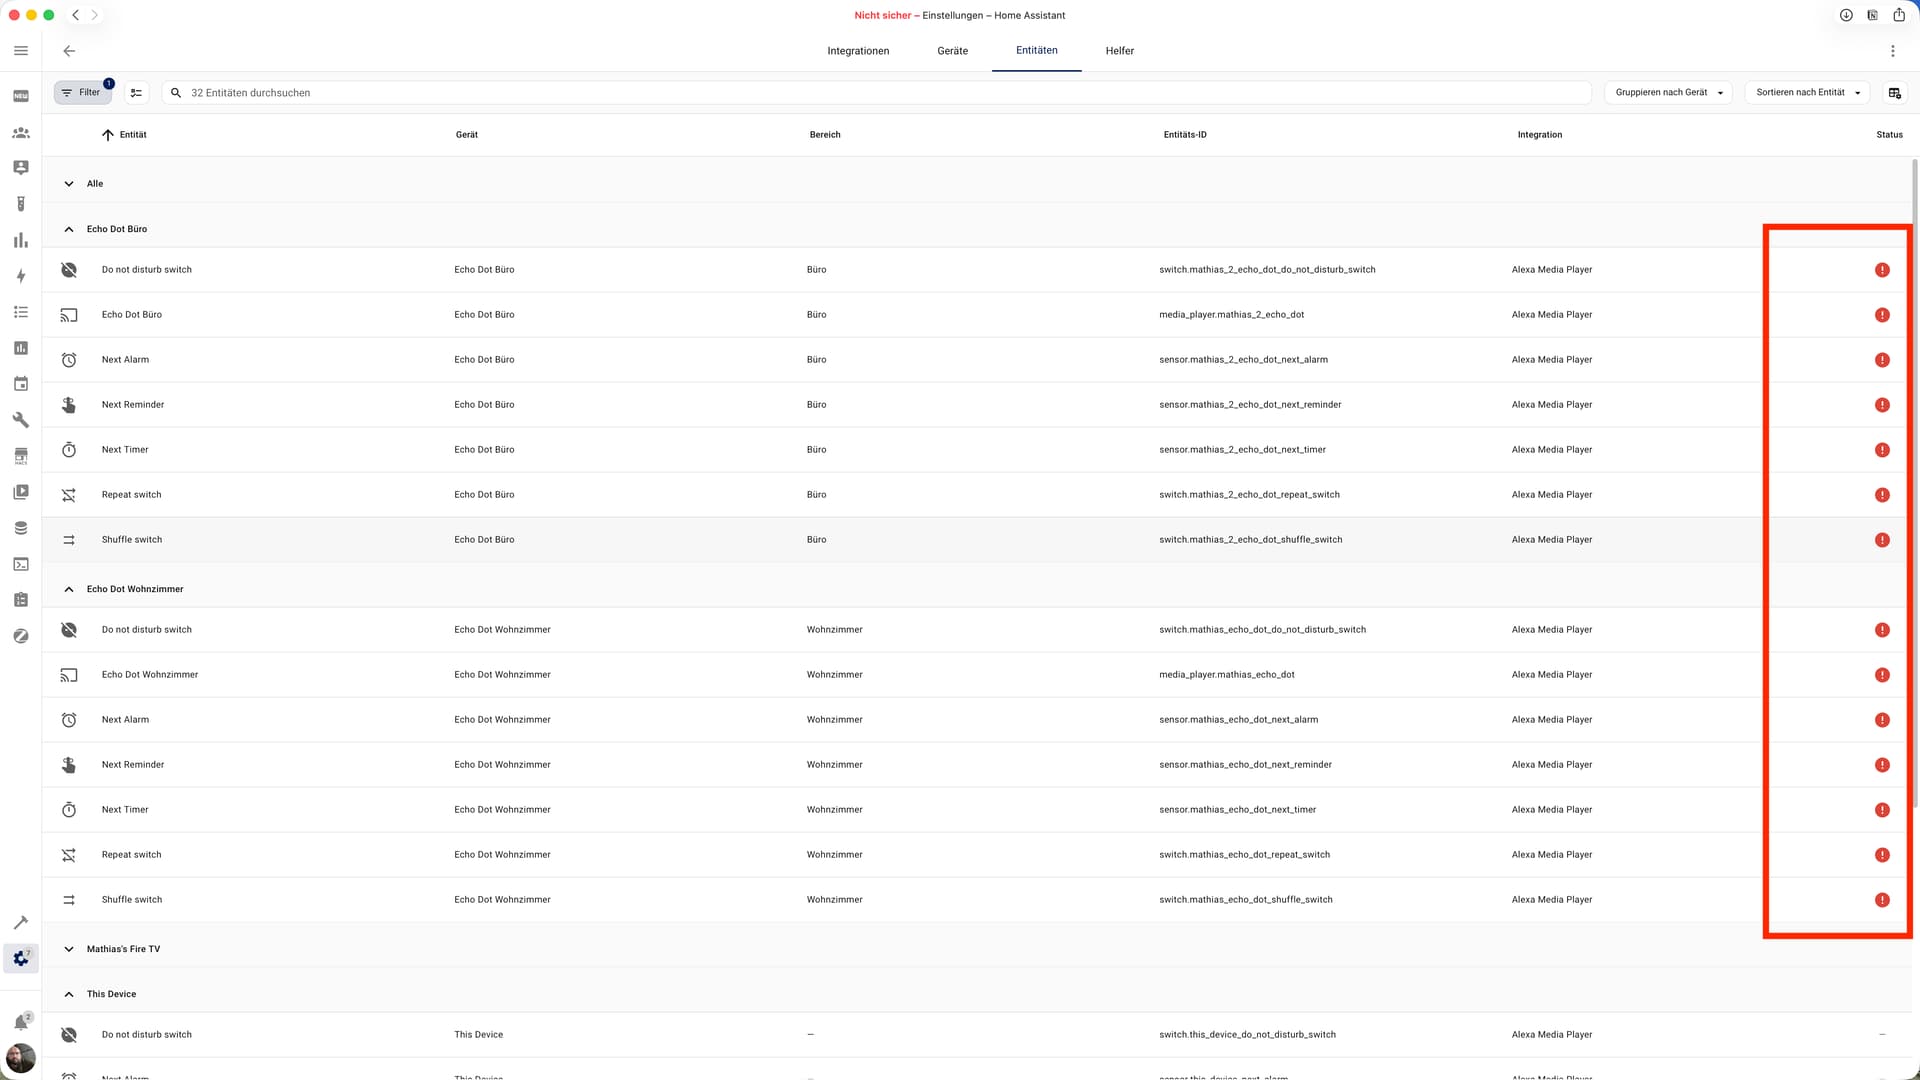
Task: Click the table column settings icon
Action: [1894, 93]
